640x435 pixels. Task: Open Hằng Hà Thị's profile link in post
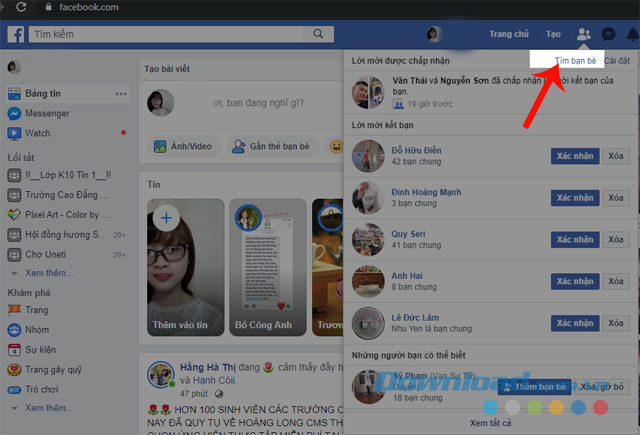(x=208, y=368)
